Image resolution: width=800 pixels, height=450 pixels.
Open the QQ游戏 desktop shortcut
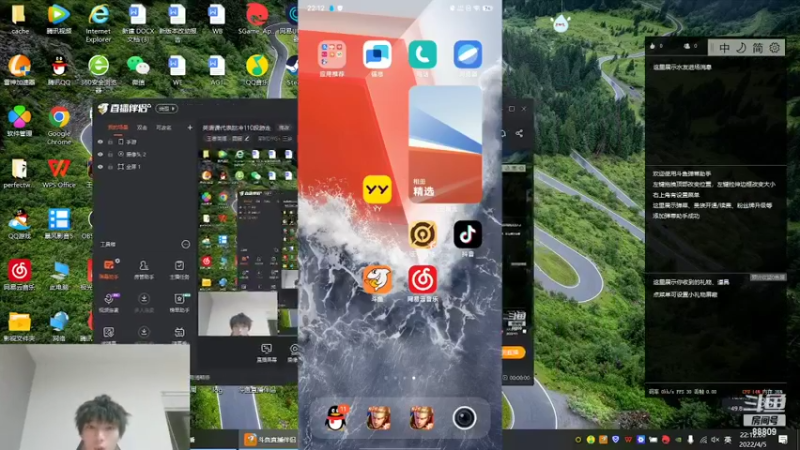coord(19,224)
